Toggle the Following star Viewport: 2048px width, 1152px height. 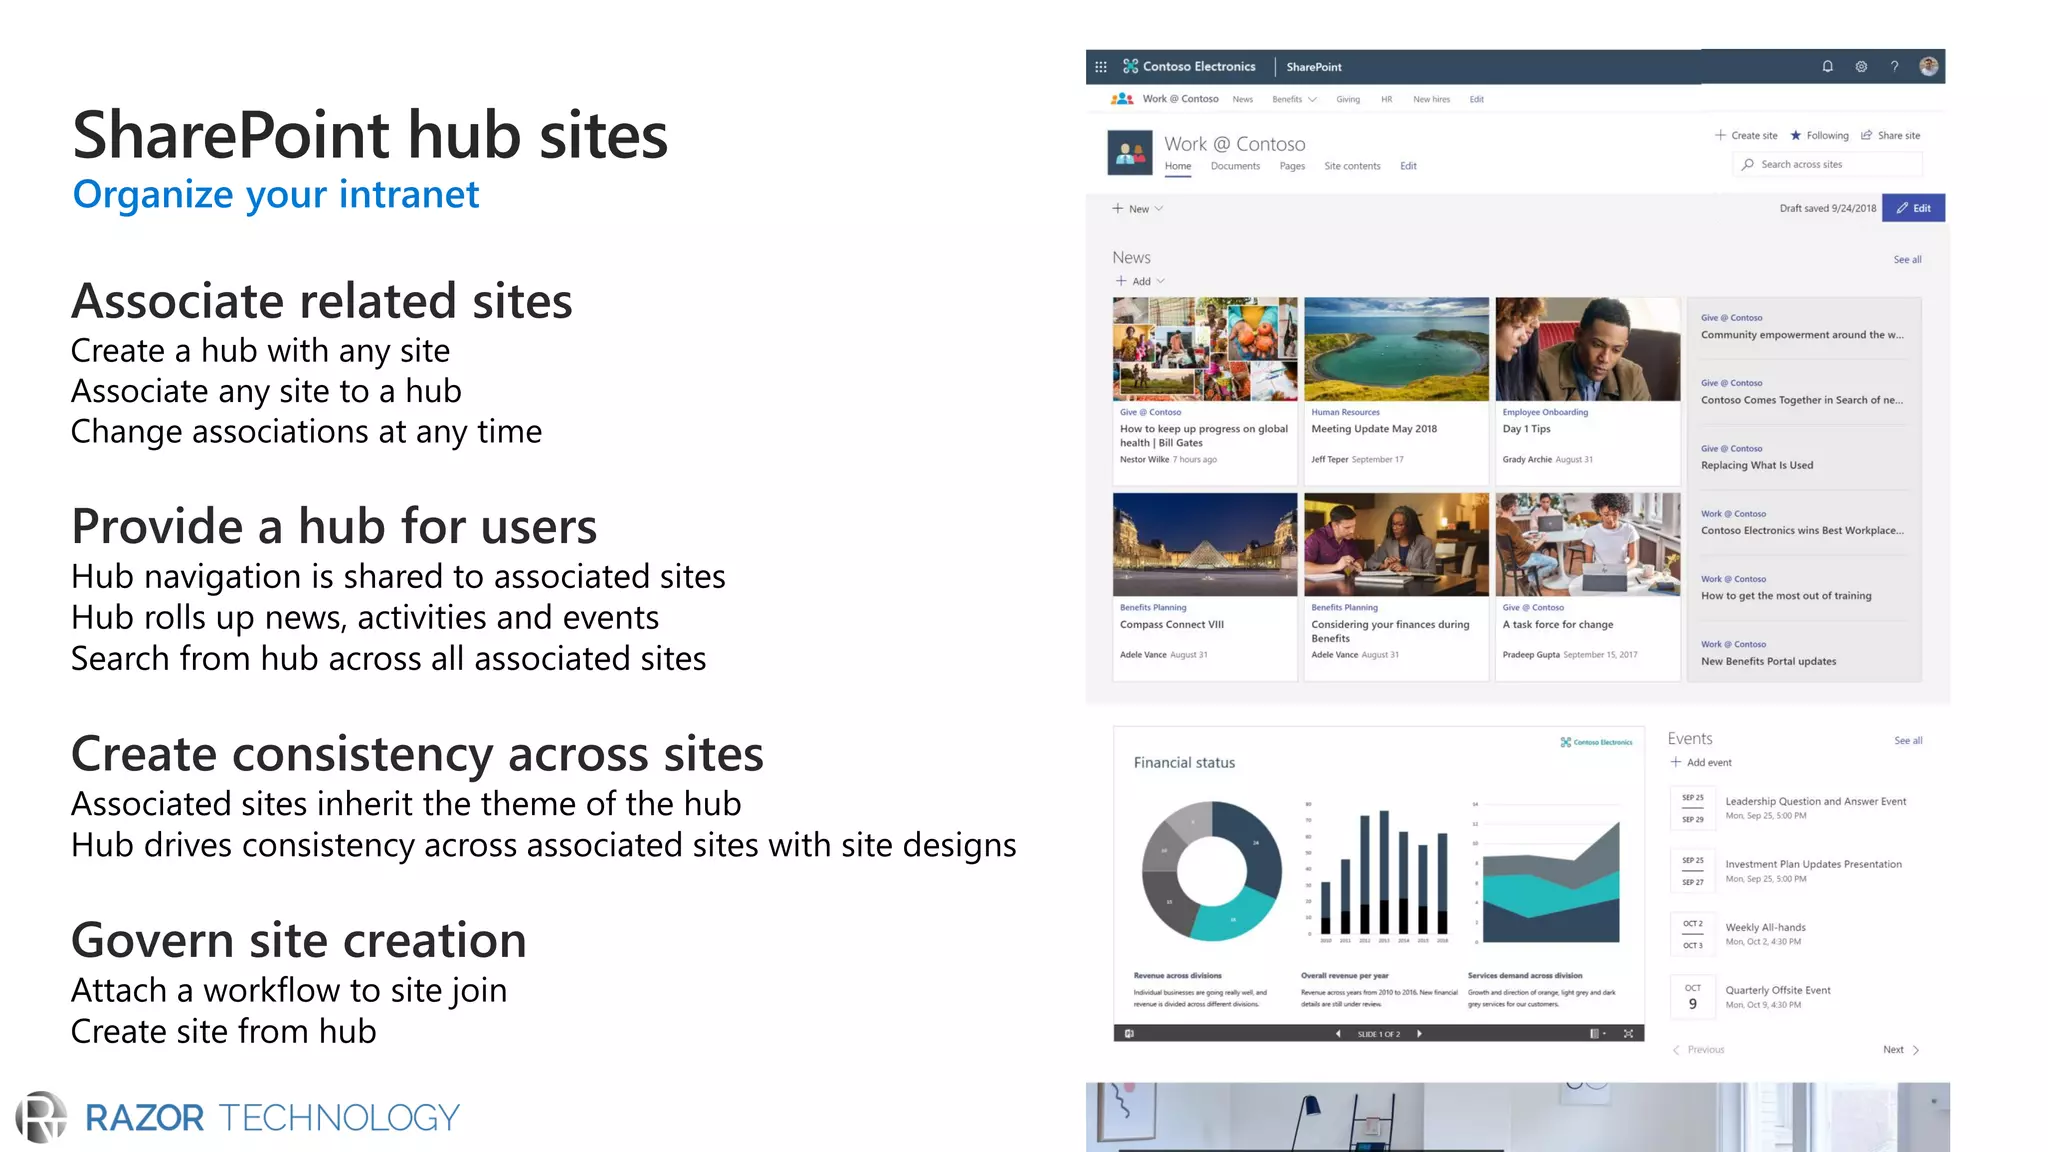[x=1796, y=135]
